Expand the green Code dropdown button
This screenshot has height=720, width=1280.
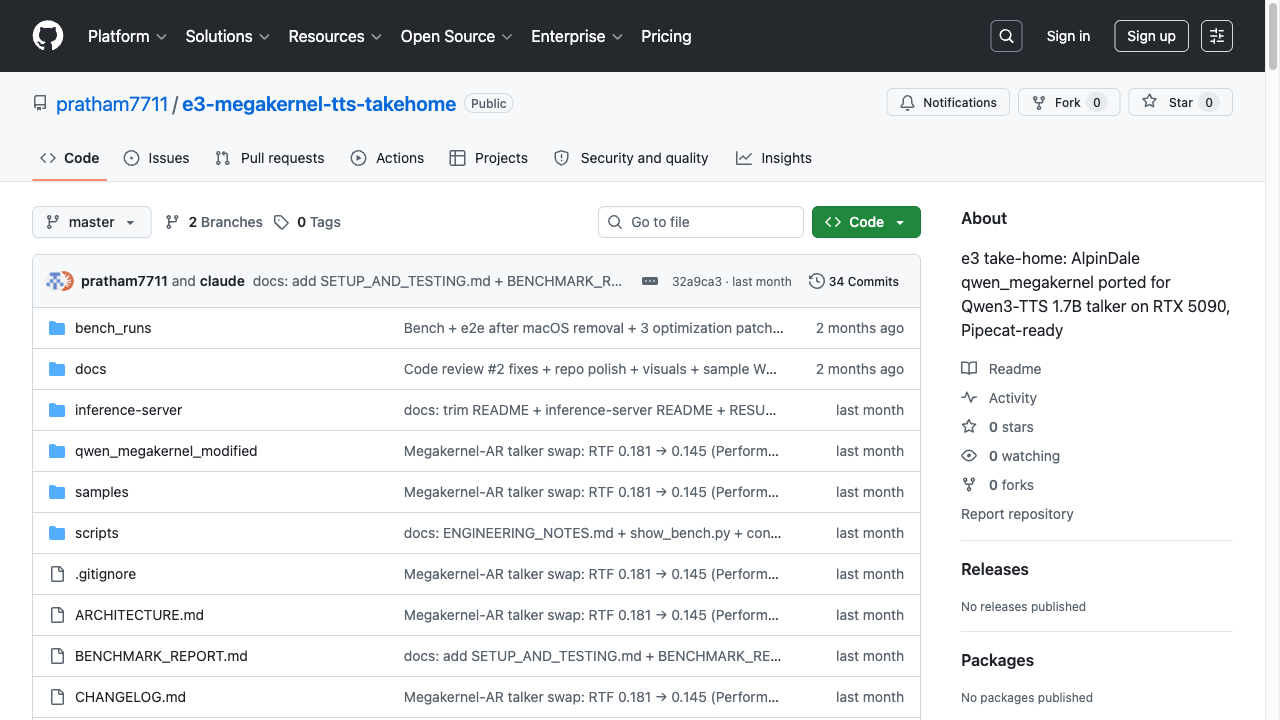coord(866,222)
